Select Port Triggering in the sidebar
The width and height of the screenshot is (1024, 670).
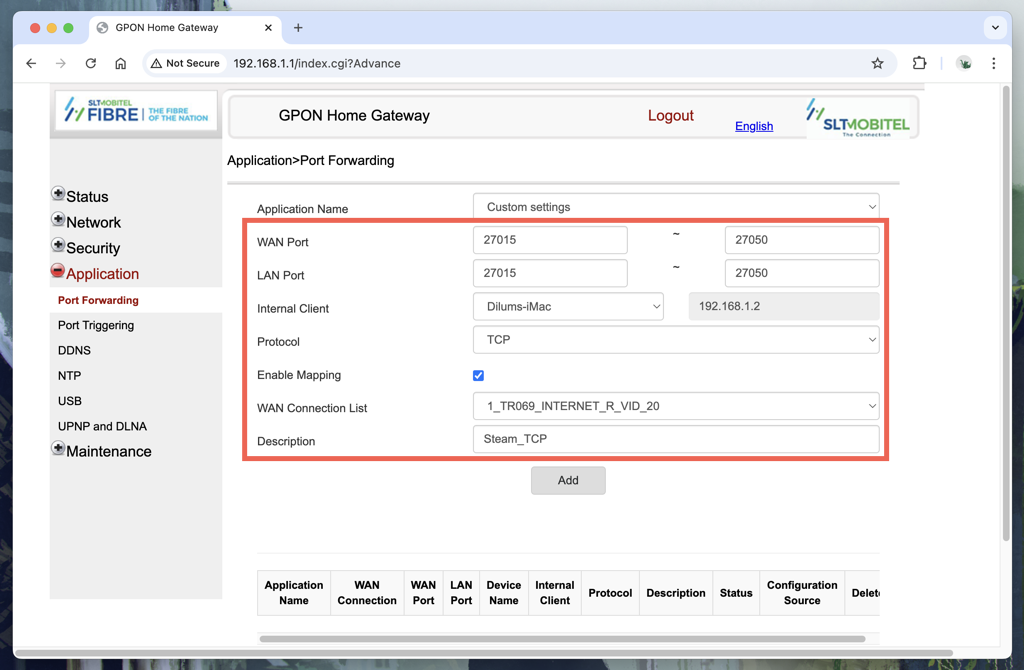pyautogui.click(x=96, y=325)
